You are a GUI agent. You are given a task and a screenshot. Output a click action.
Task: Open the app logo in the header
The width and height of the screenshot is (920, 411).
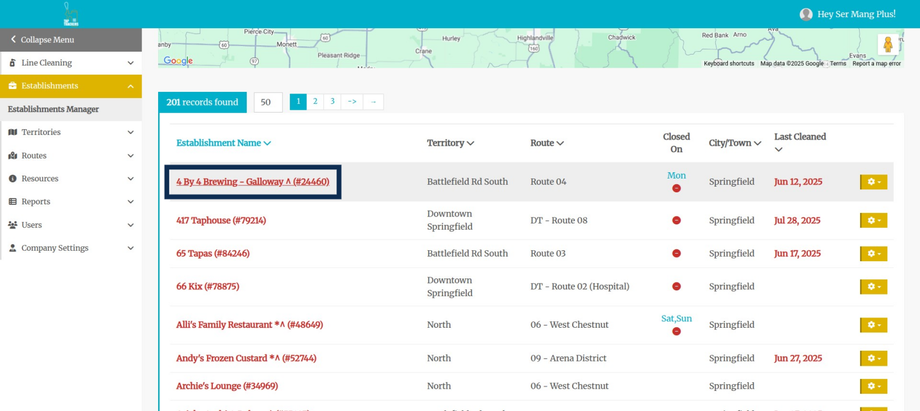tap(71, 14)
